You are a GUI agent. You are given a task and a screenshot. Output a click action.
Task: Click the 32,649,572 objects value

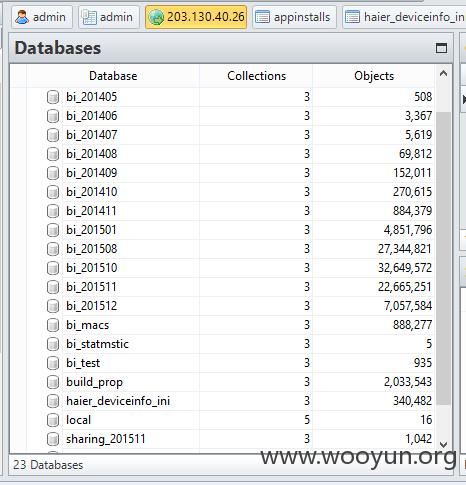[405, 268]
